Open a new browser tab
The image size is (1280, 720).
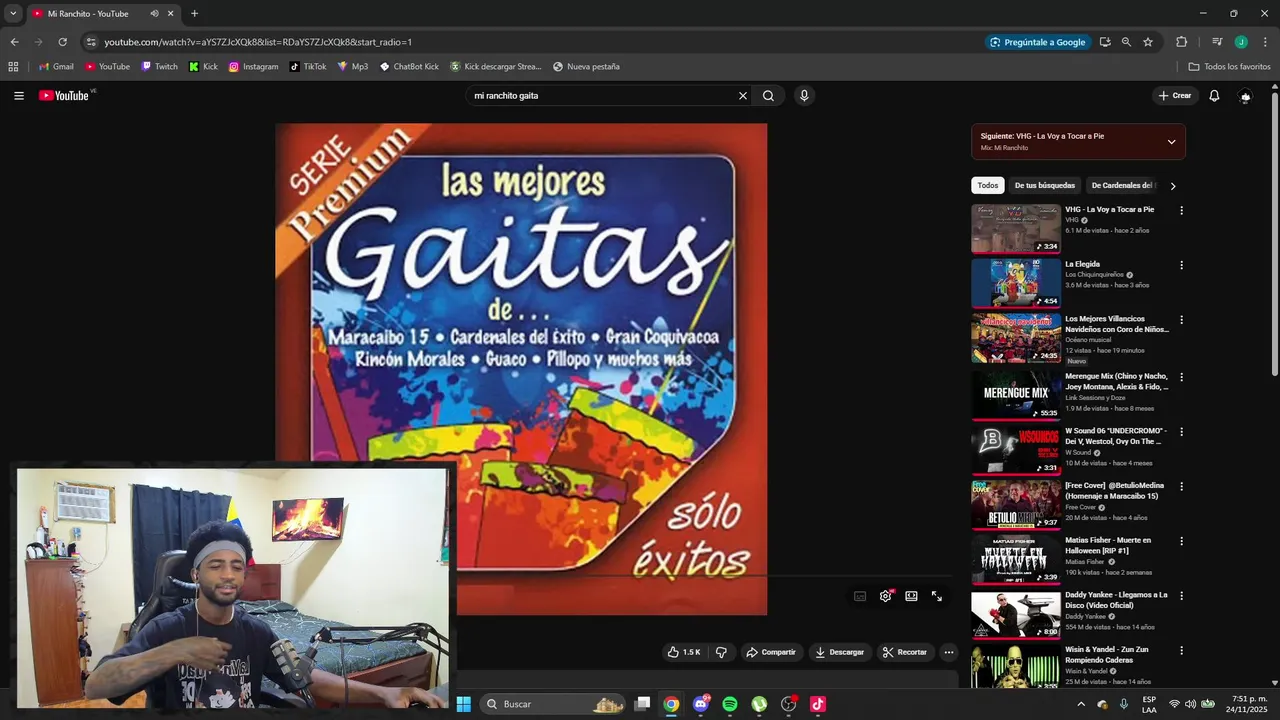[194, 14]
